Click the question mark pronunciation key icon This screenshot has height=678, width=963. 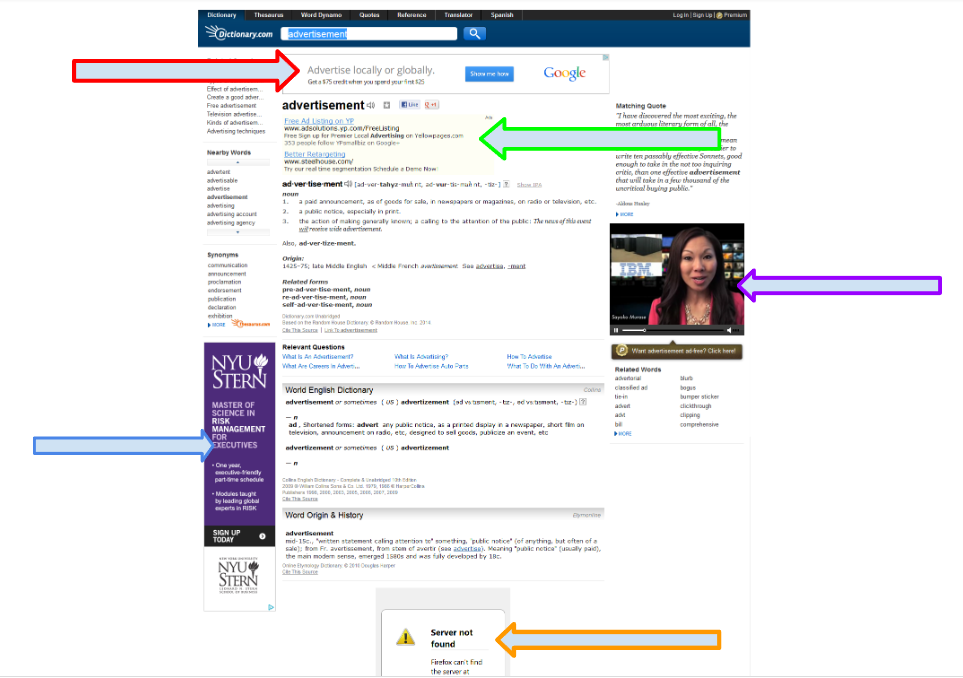(x=507, y=184)
